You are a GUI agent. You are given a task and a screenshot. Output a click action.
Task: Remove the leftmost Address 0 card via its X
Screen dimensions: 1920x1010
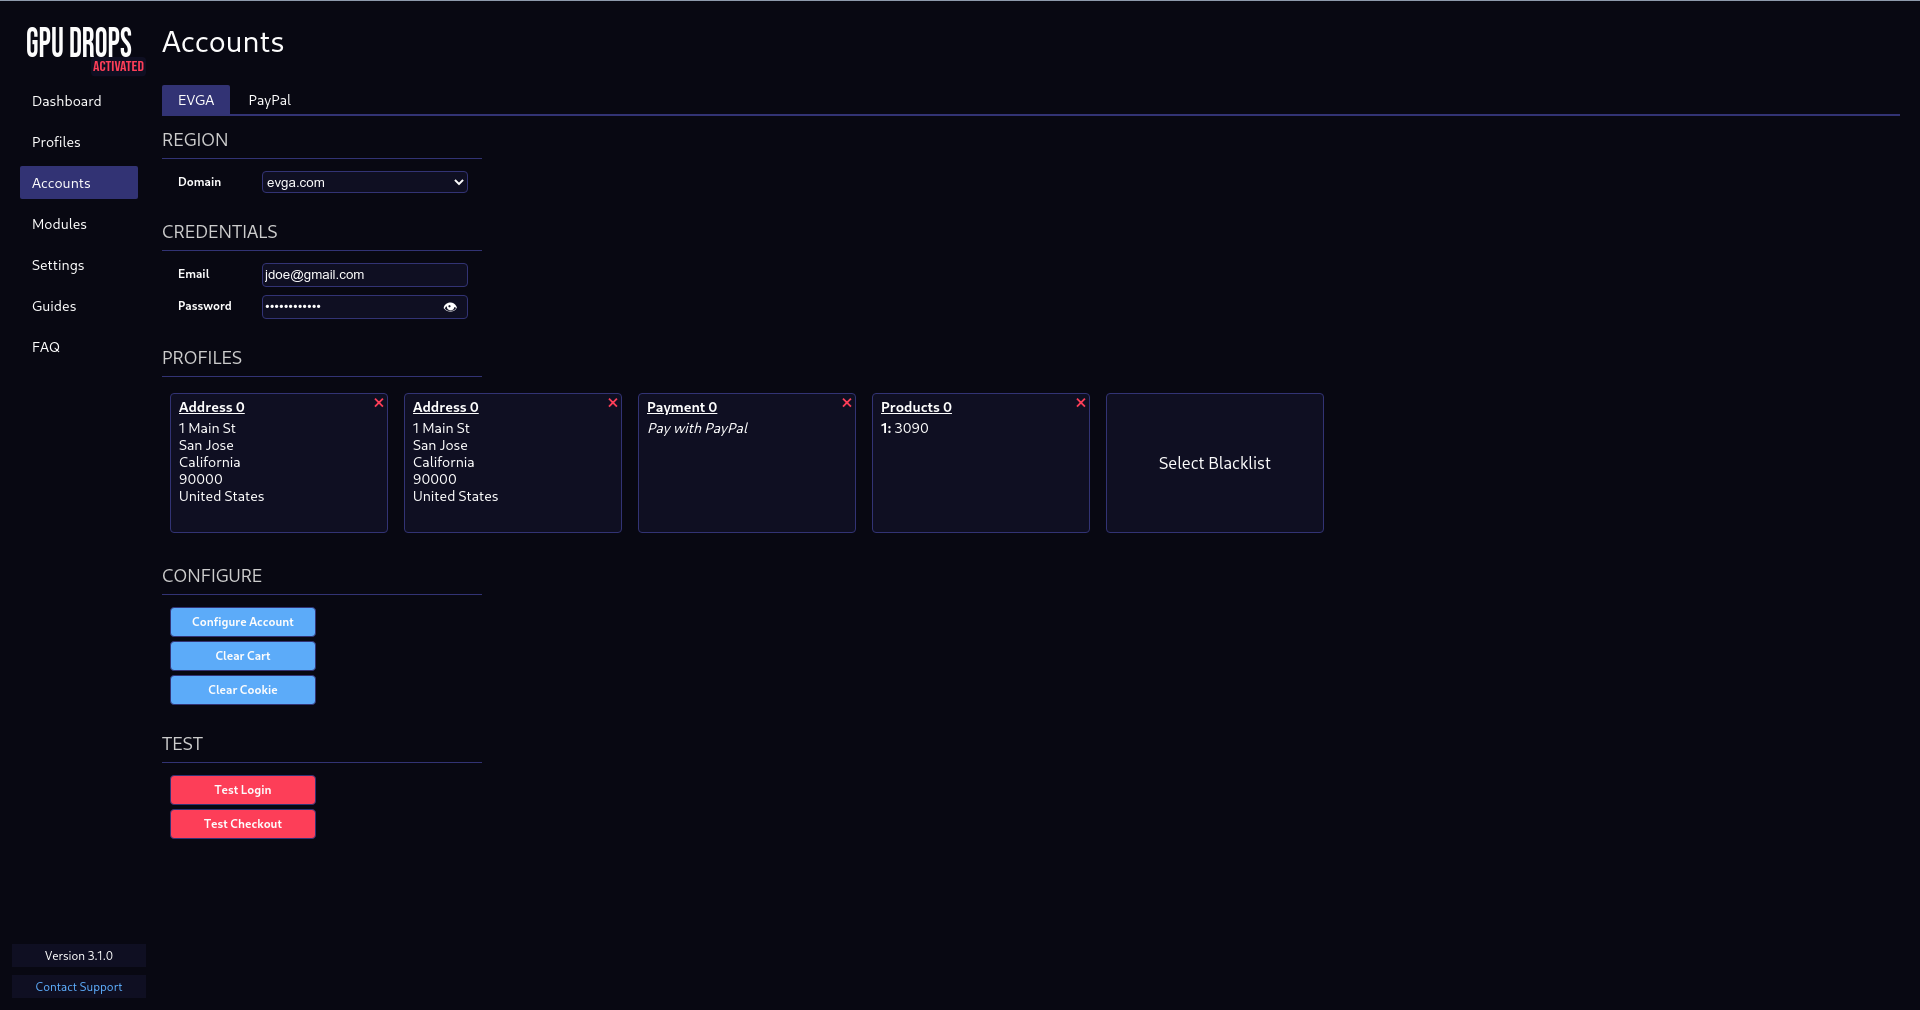tap(379, 403)
